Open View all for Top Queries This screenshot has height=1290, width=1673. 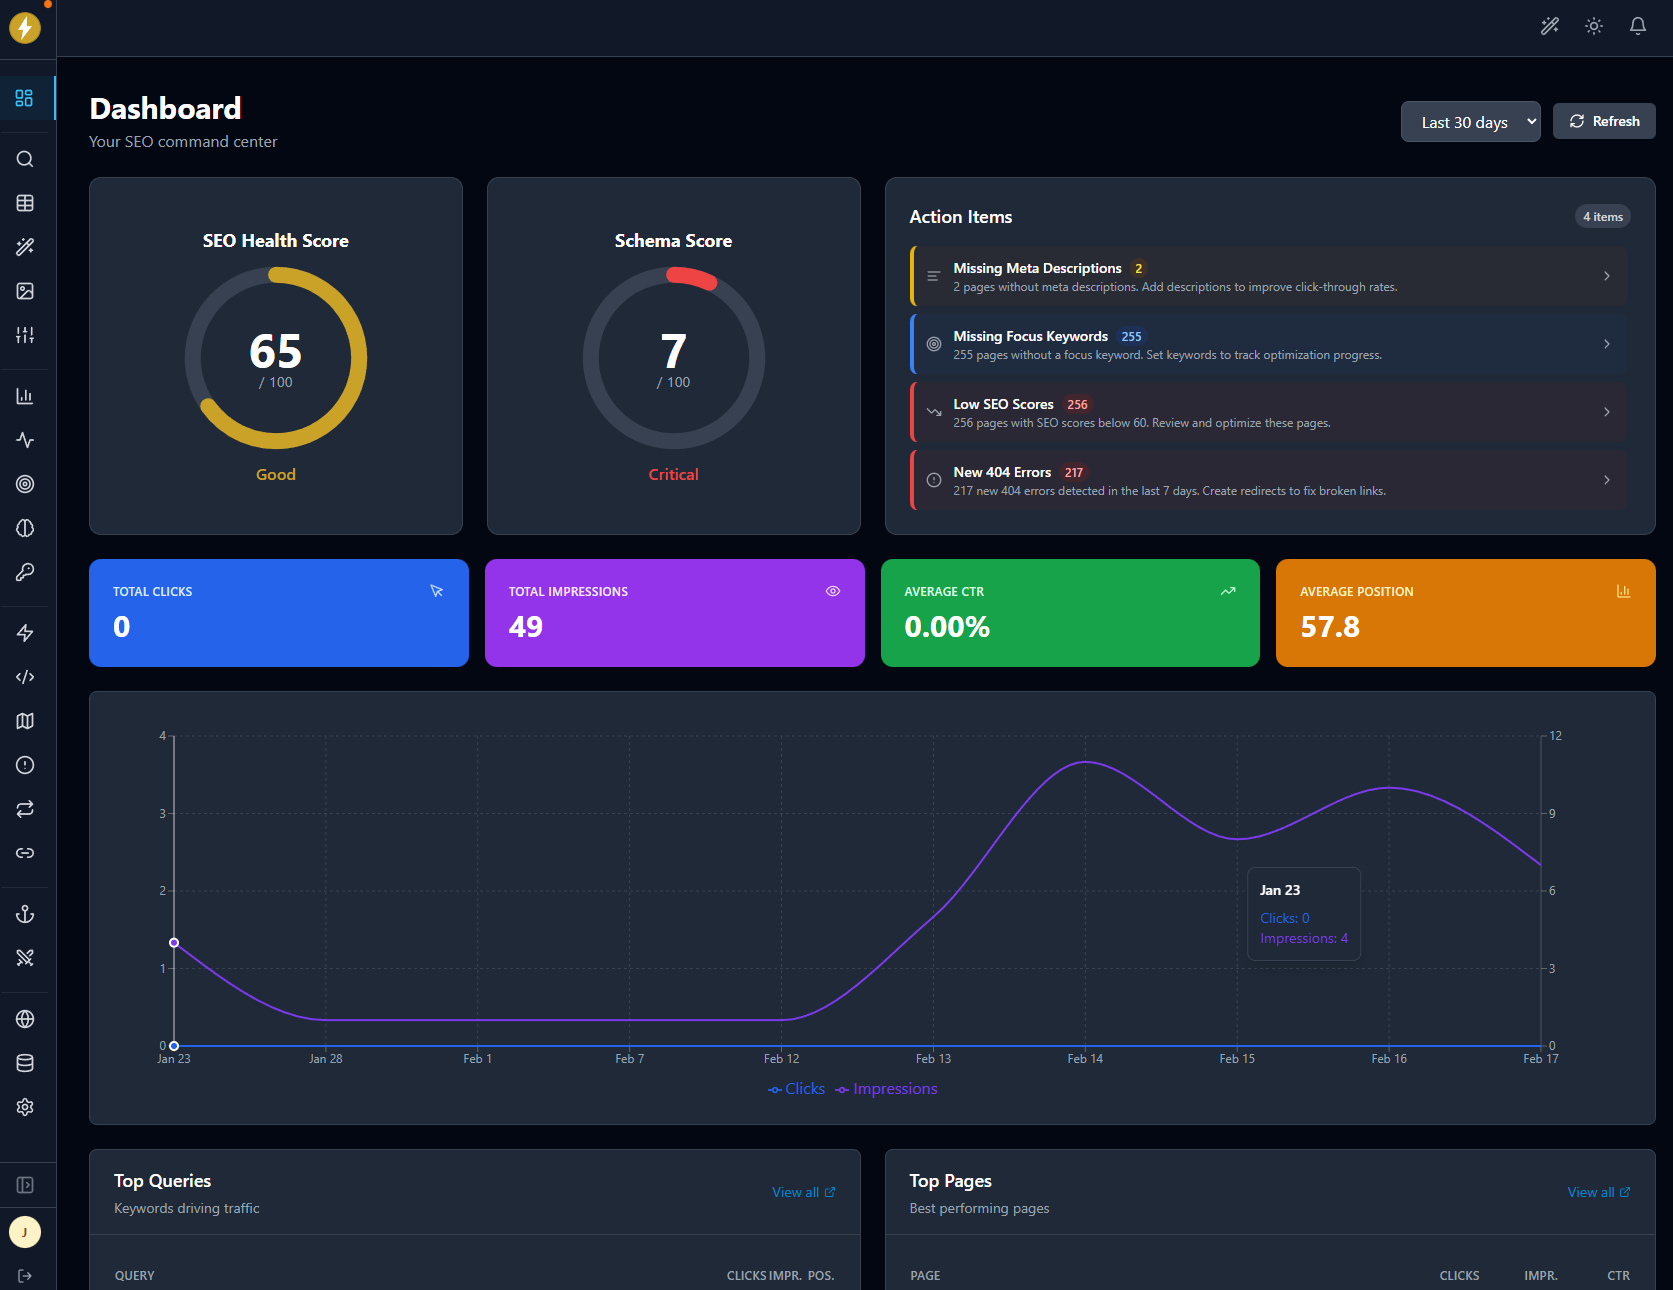(803, 1192)
